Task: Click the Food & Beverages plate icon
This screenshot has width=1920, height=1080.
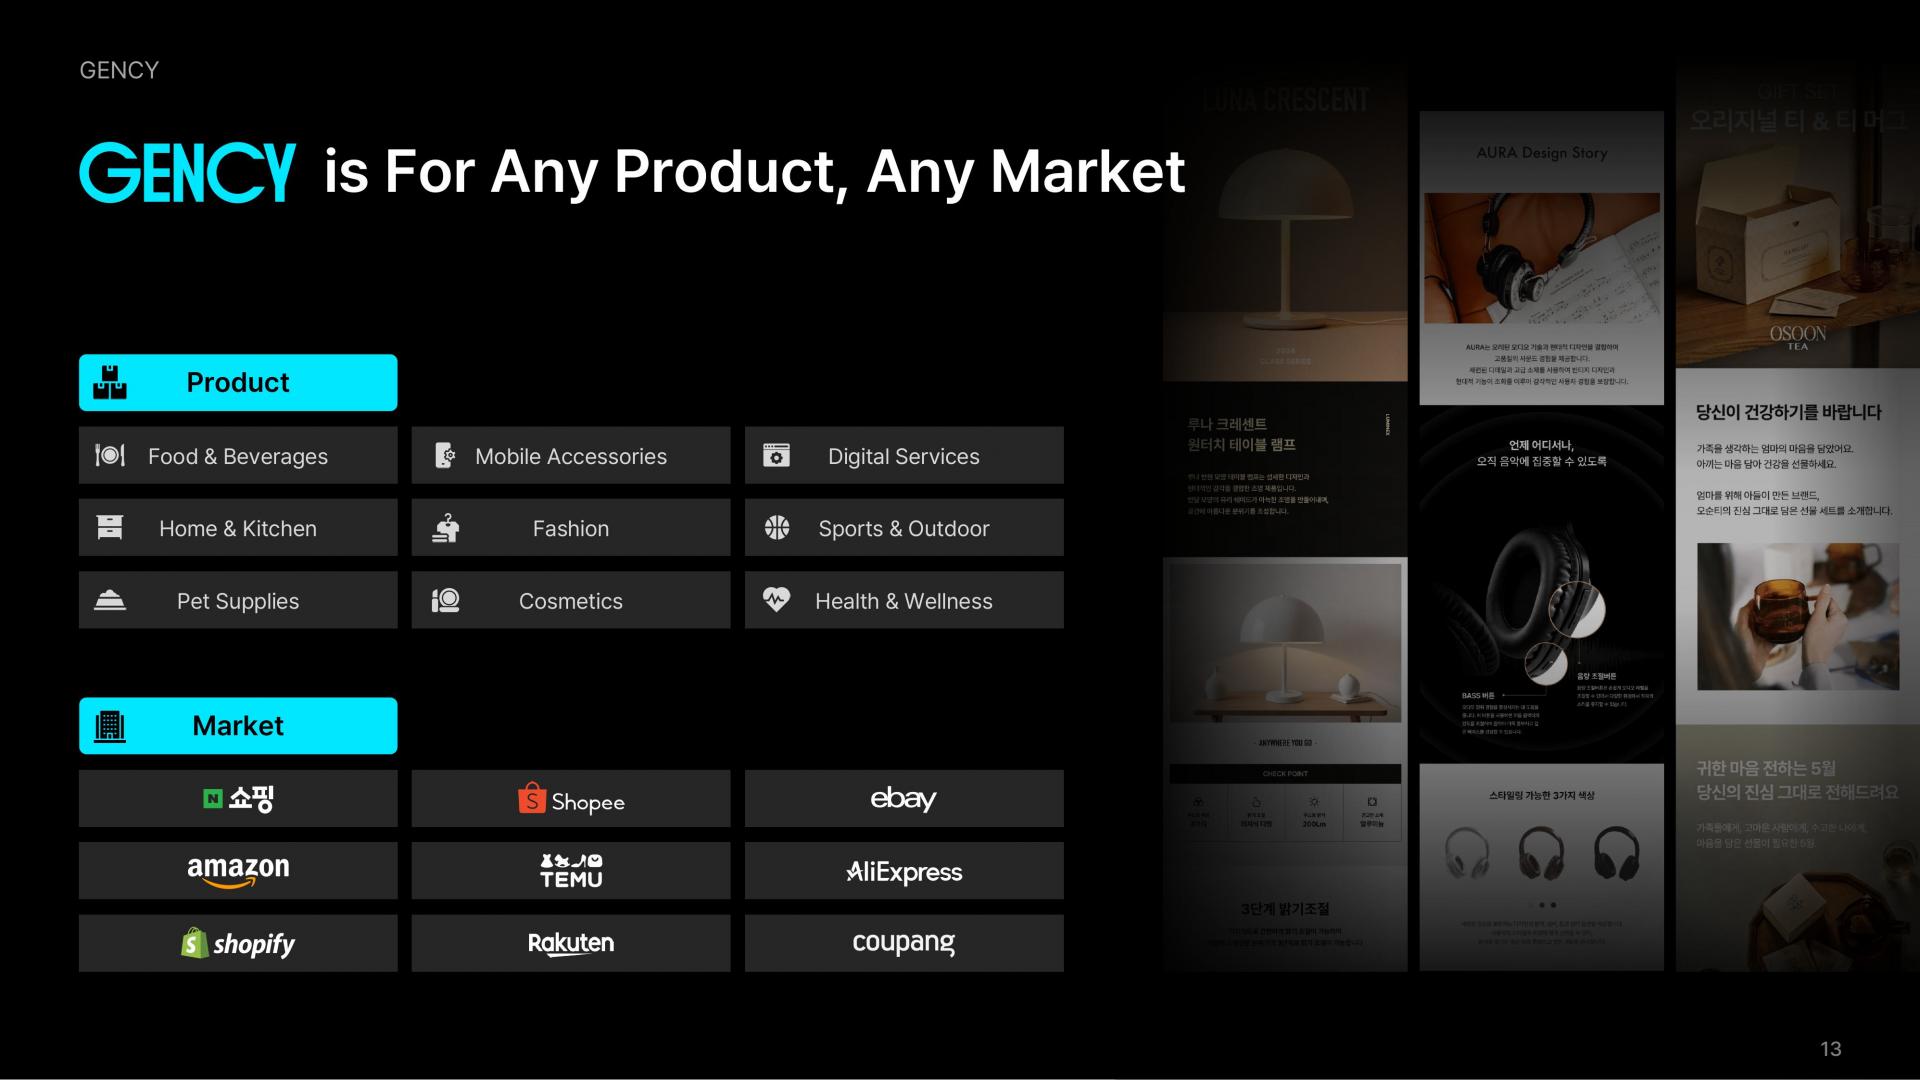Action: coord(110,456)
